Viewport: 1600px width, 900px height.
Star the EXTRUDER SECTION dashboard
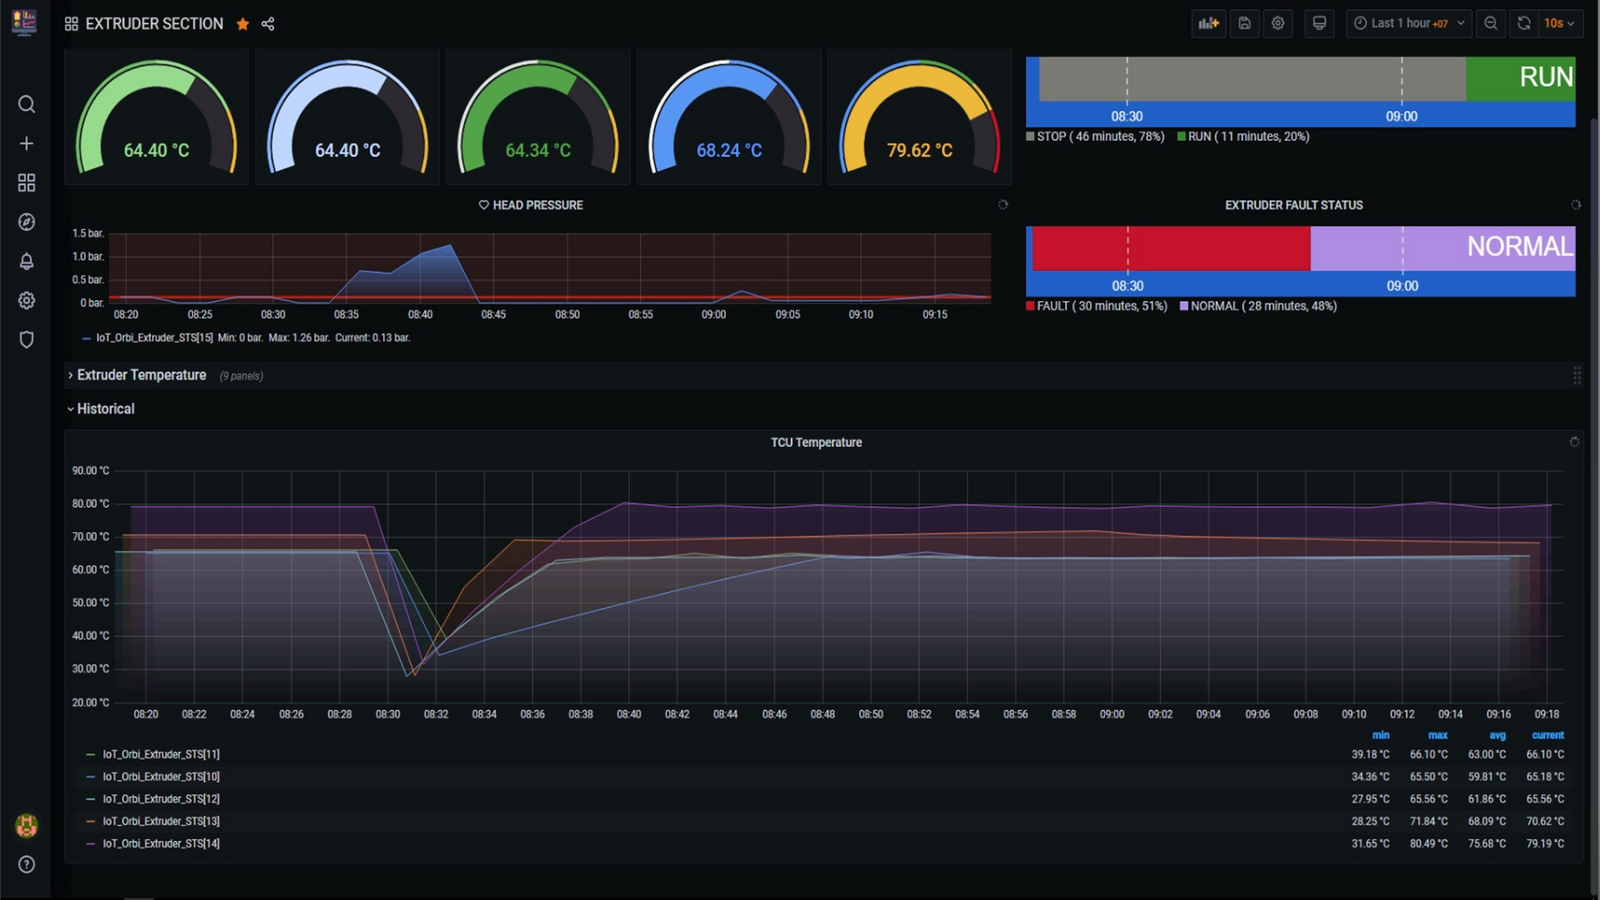(243, 24)
